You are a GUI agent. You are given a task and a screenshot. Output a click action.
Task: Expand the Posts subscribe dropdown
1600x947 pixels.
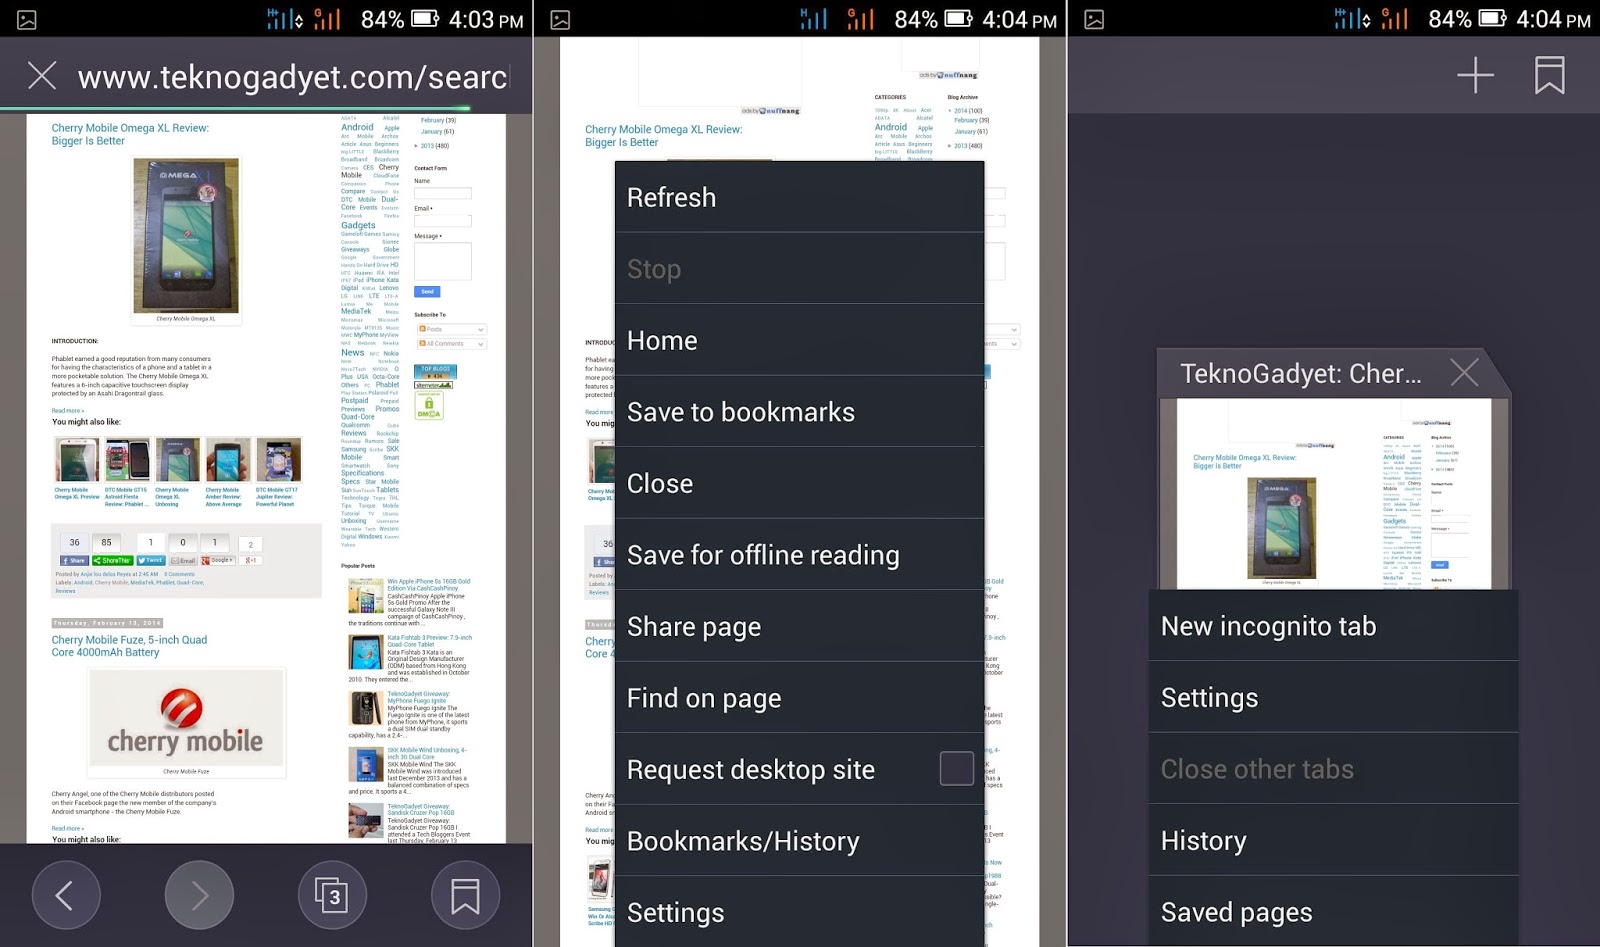(x=451, y=329)
